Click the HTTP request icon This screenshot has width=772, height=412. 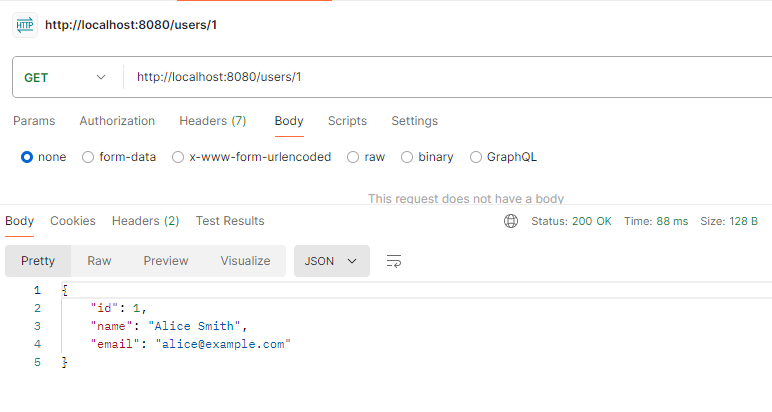click(x=25, y=25)
